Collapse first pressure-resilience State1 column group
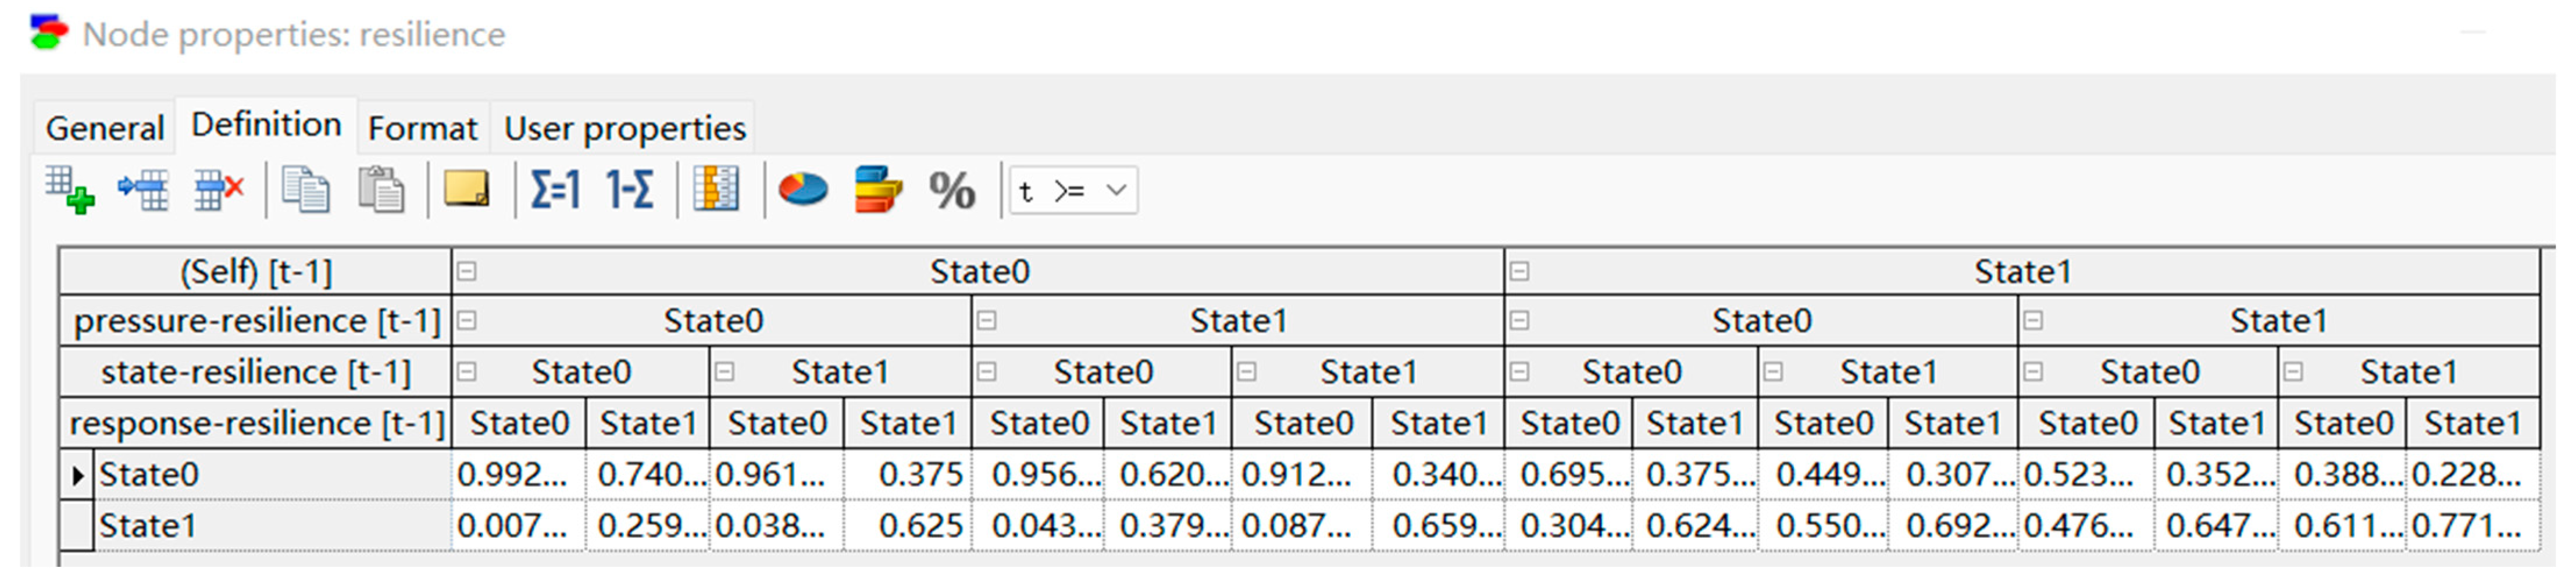 (987, 320)
